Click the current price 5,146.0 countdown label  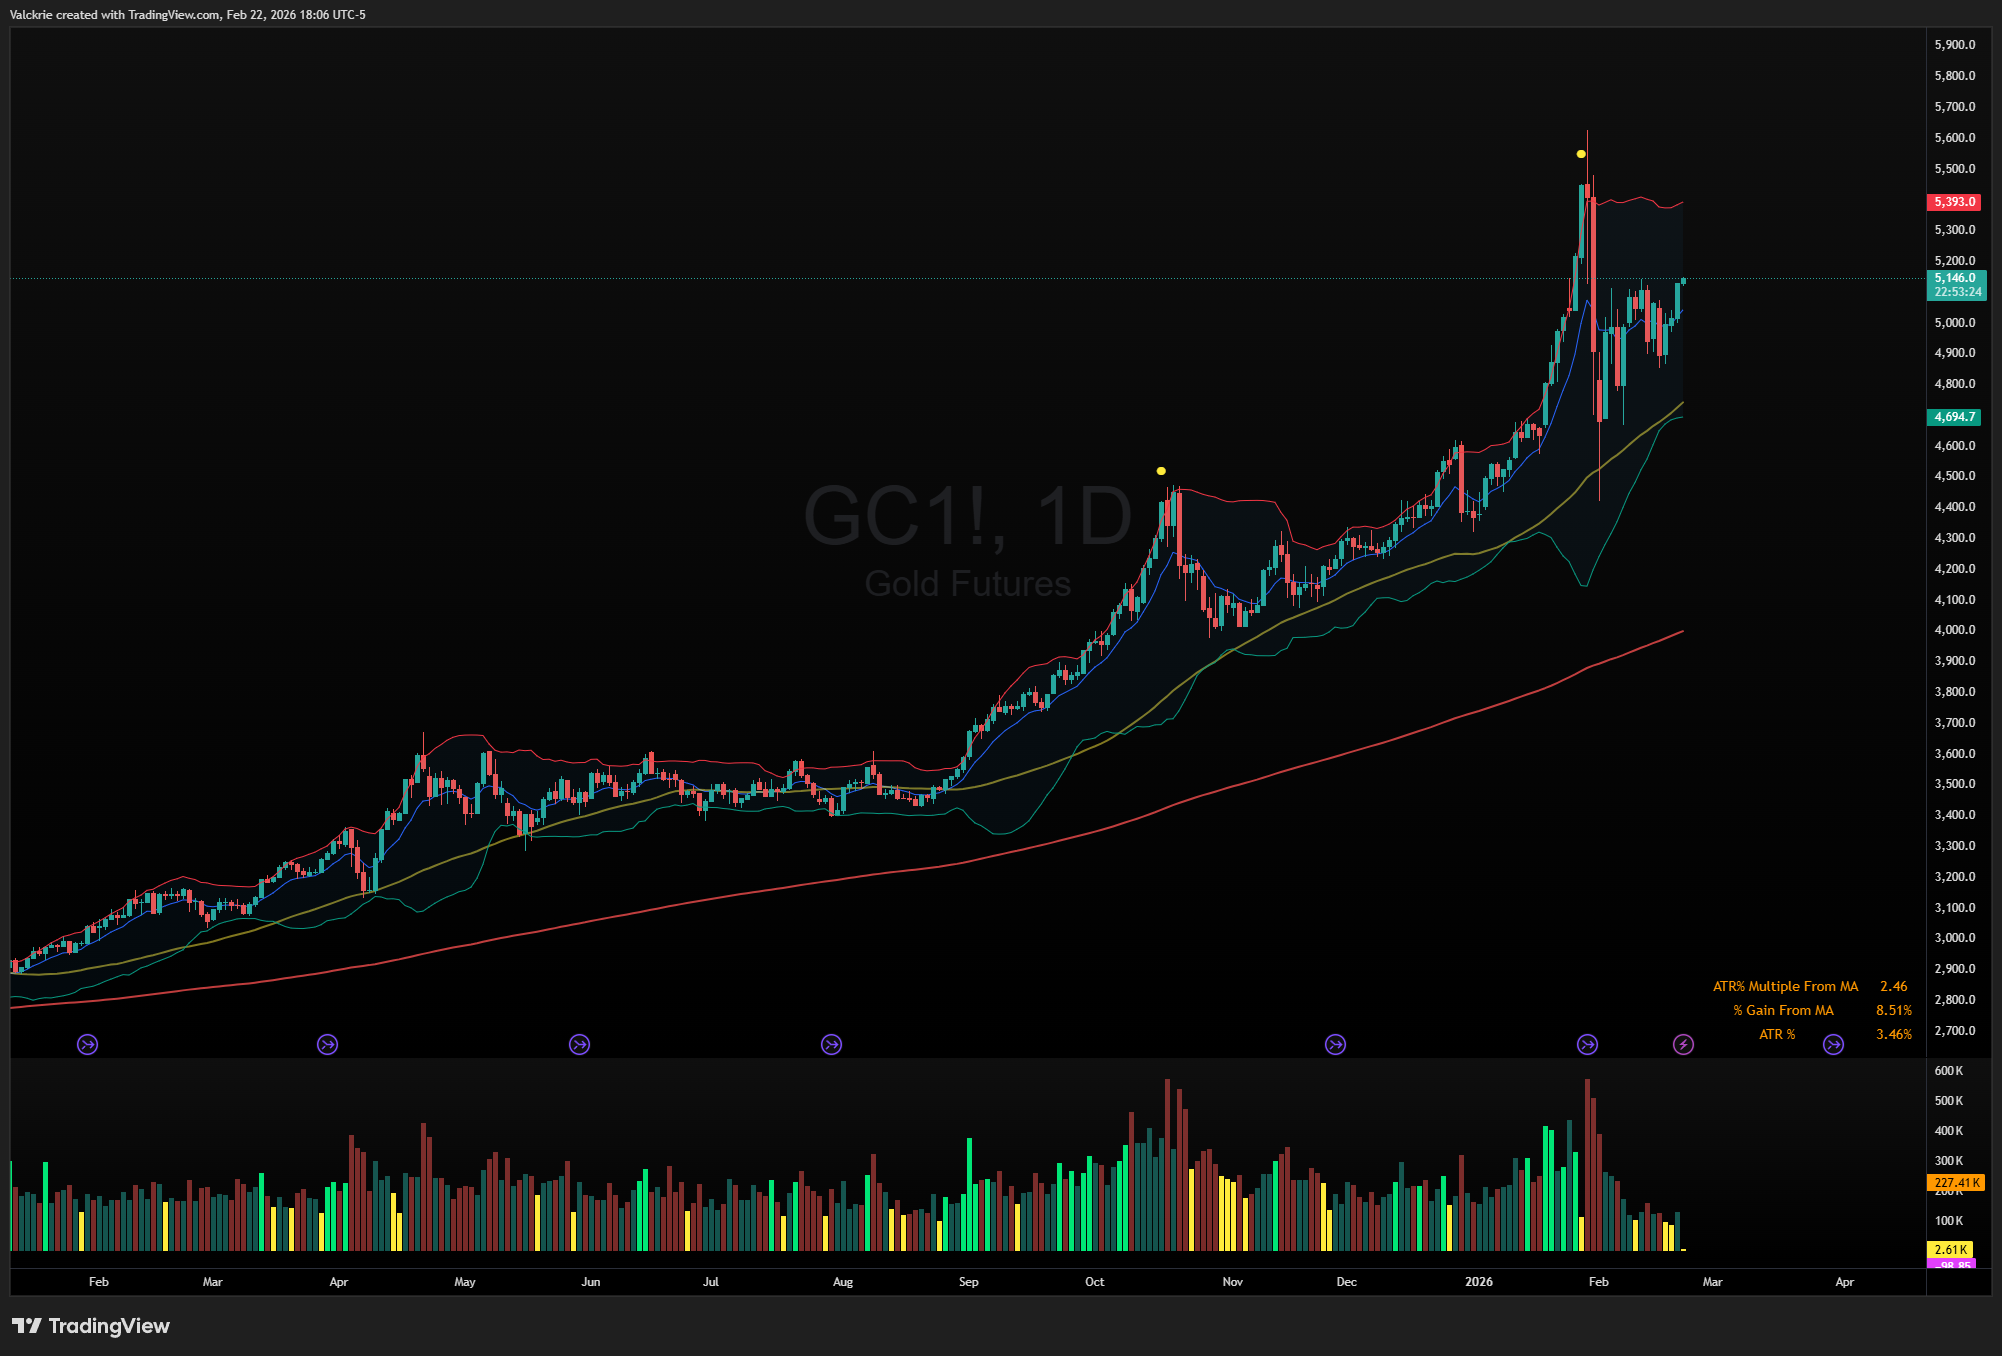pyautogui.click(x=1956, y=285)
